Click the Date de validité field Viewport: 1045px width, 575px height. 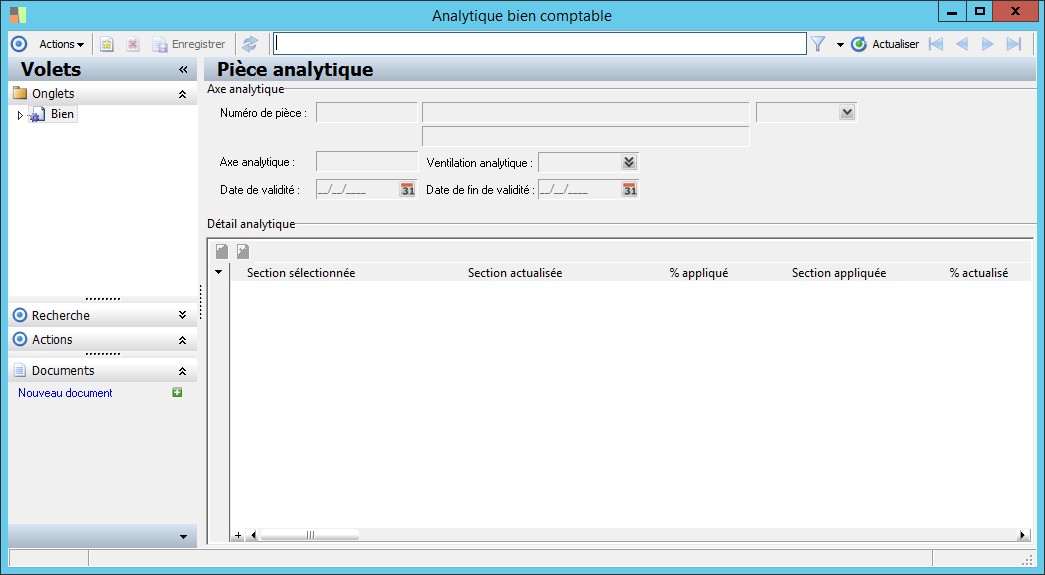357,190
